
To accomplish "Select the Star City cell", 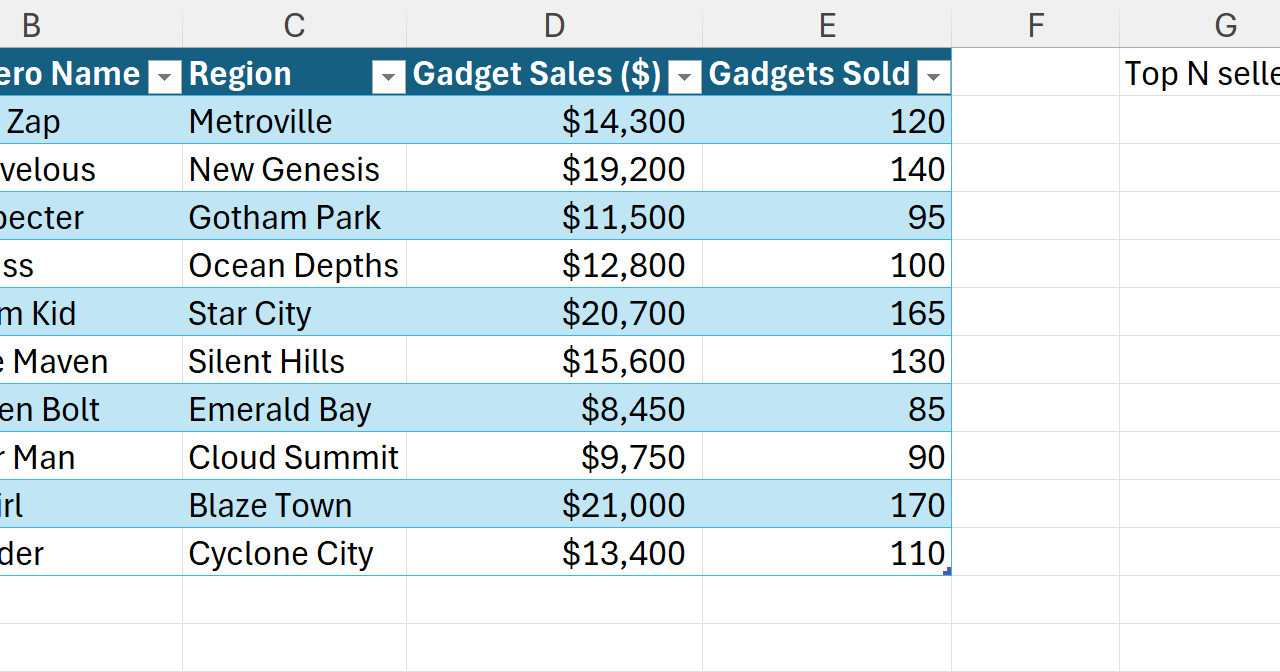I will 294,313.
